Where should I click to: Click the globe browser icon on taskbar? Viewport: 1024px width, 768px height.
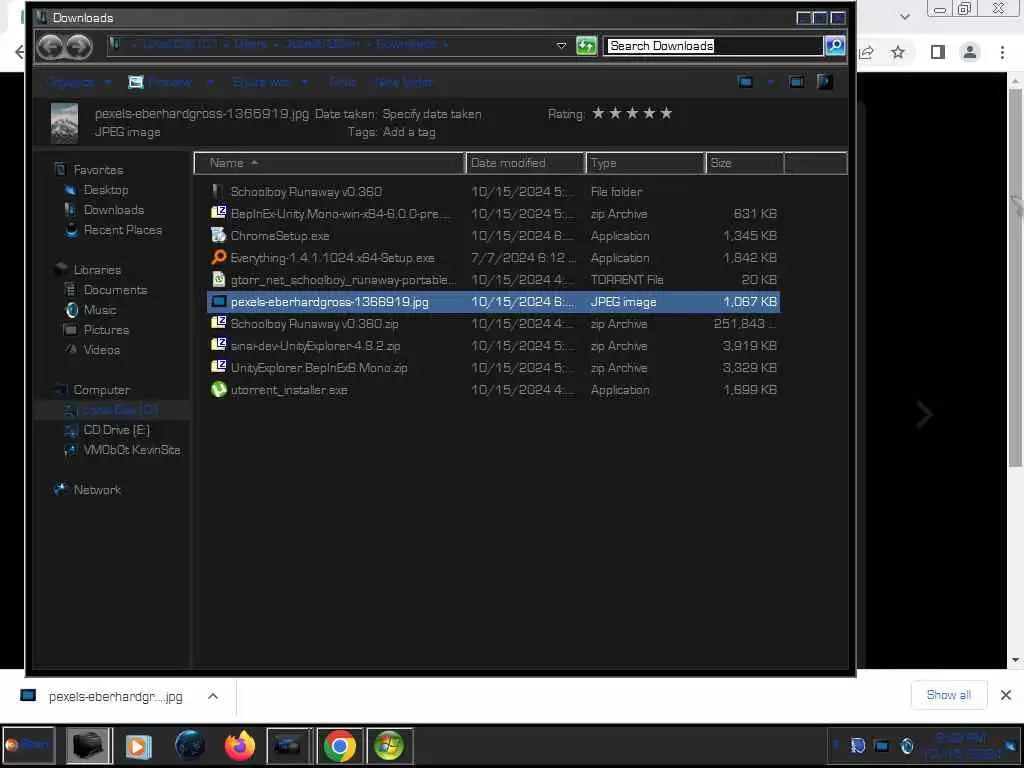coord(189,745)
